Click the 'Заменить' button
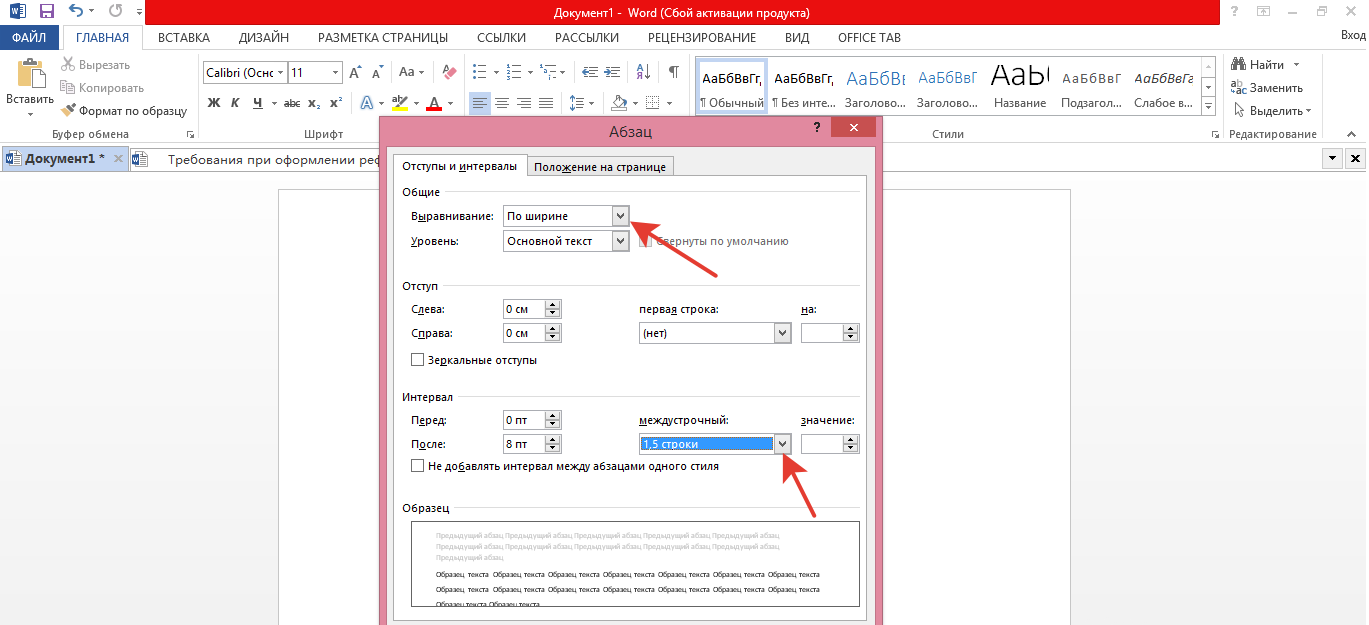Image resolution: width=1369 pixels, height=625 pixels. 1267,88
